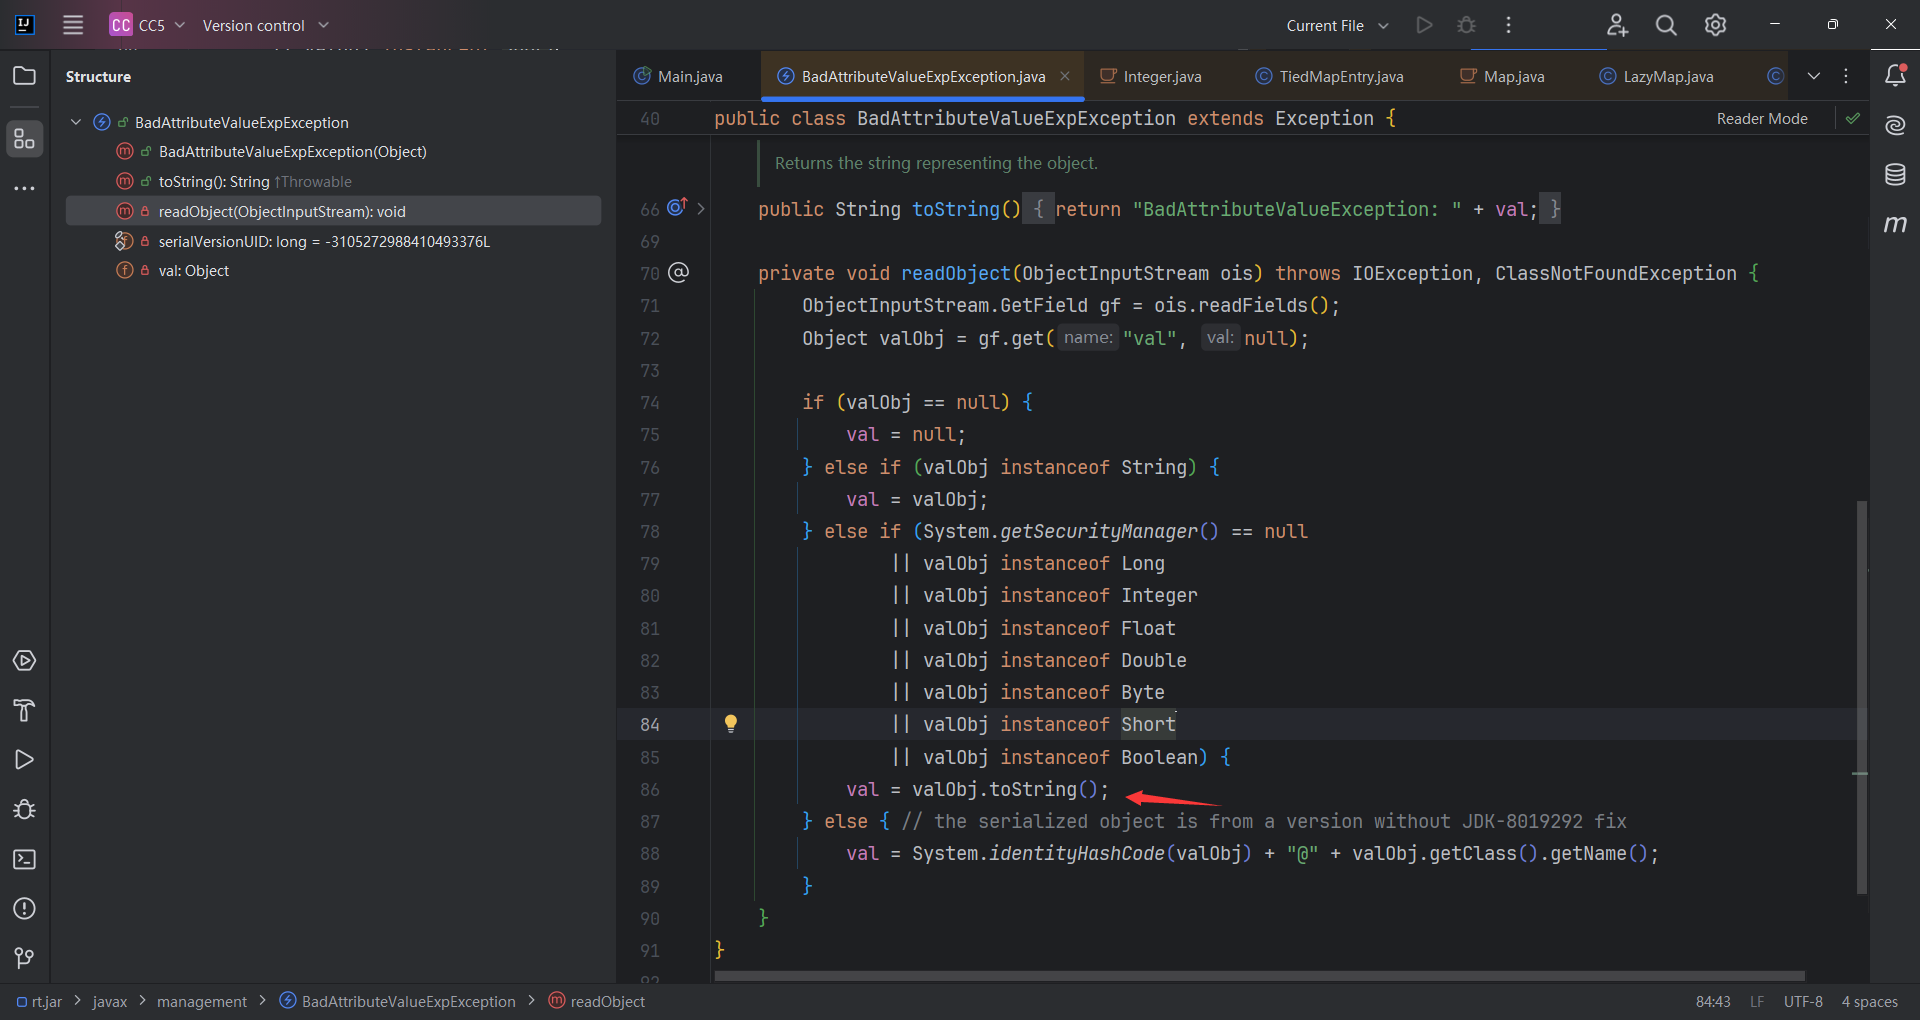Open Code With Me account icon
Image resolution: width=1920 pixels, height=1020 pixels.
click(1617, 25)
